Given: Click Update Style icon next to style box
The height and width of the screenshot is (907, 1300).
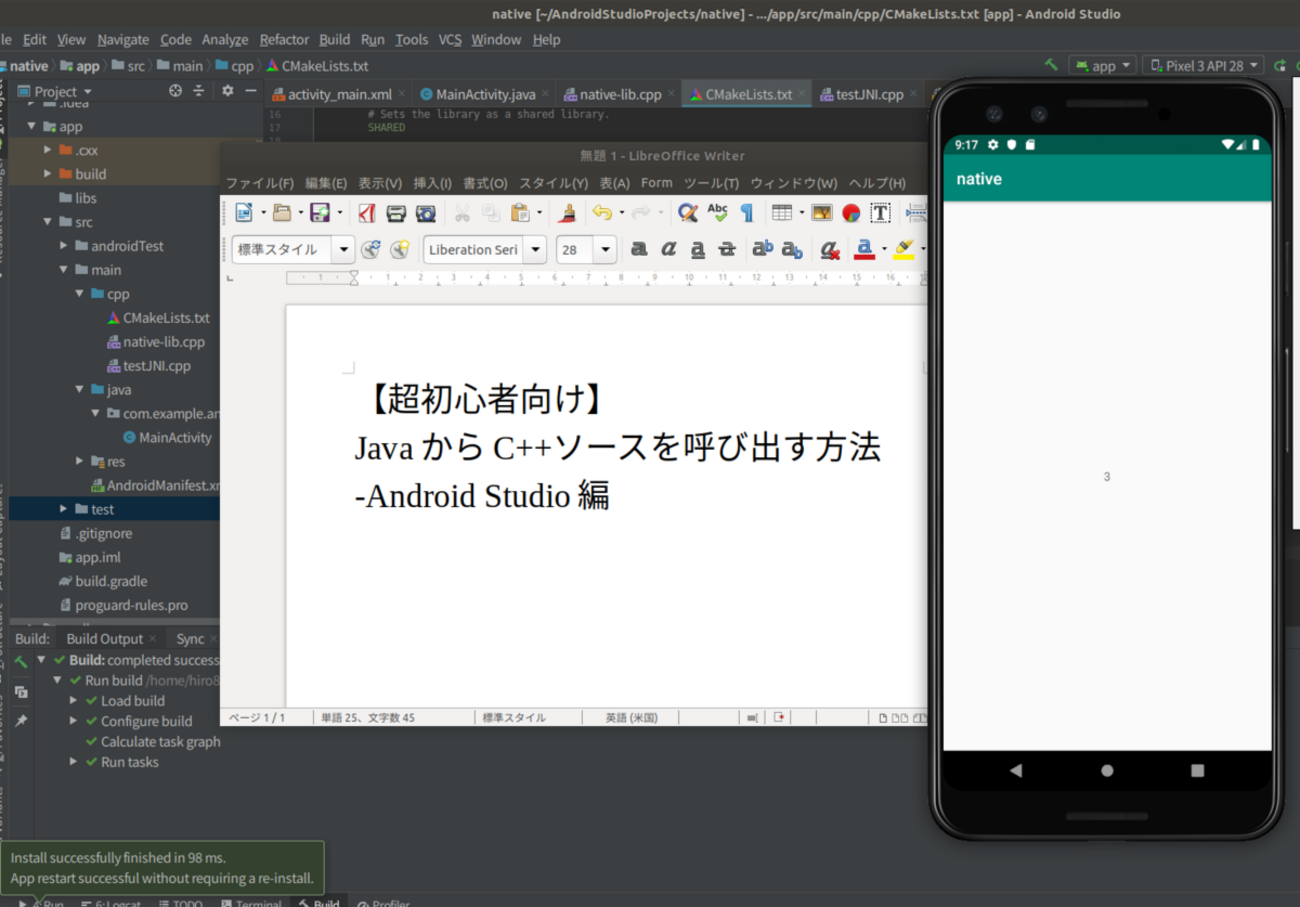Looking at the screenshot, I should point(370,249).
